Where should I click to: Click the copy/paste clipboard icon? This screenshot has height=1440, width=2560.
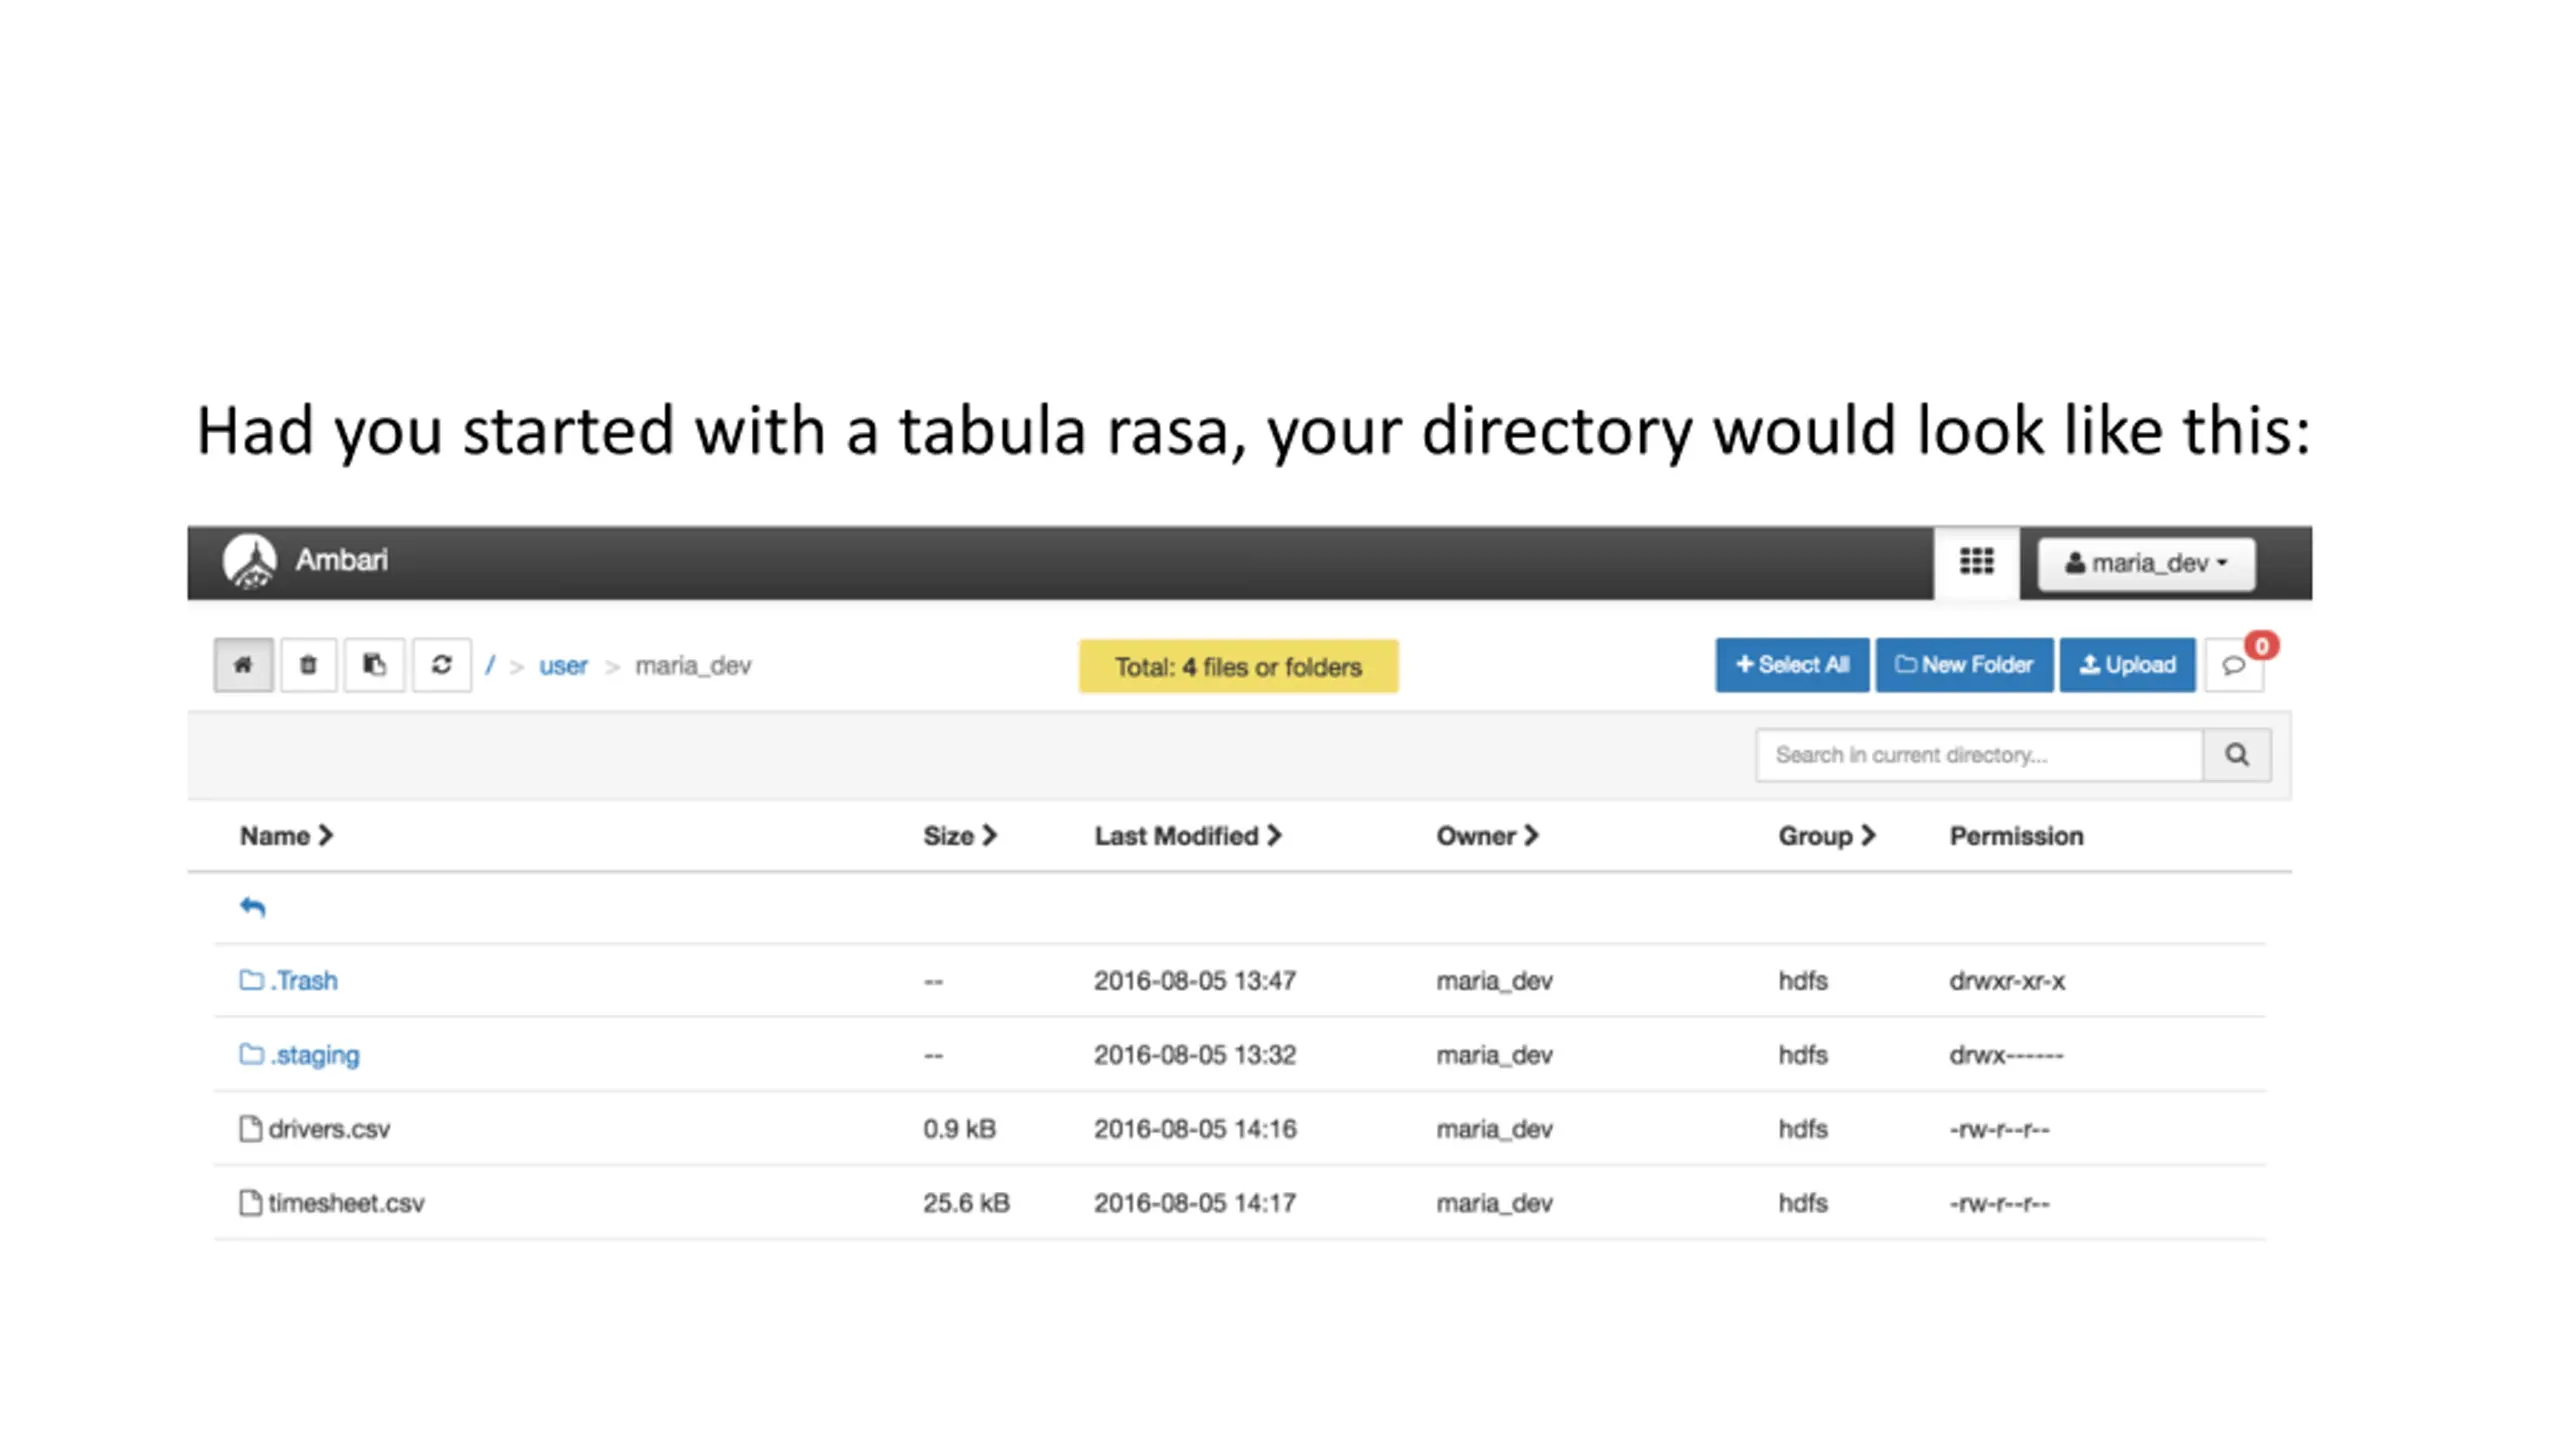[374, 665]
